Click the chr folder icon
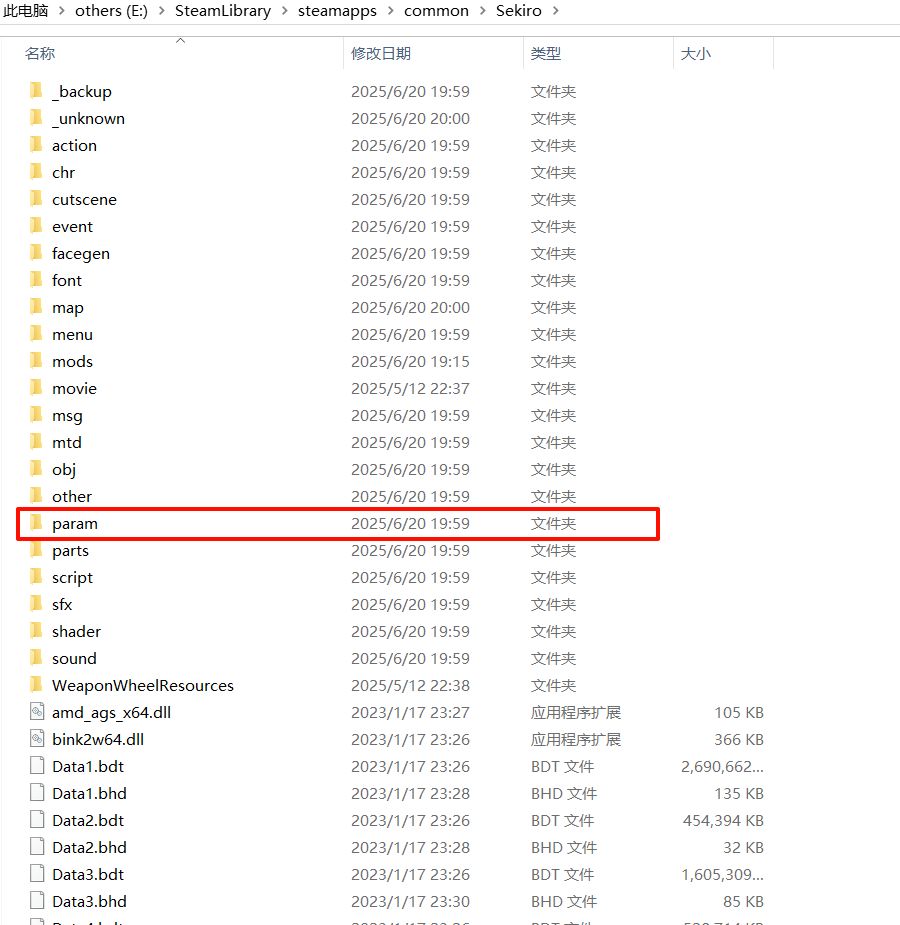This screenshot has height=925, width=900. click(37, 172)
